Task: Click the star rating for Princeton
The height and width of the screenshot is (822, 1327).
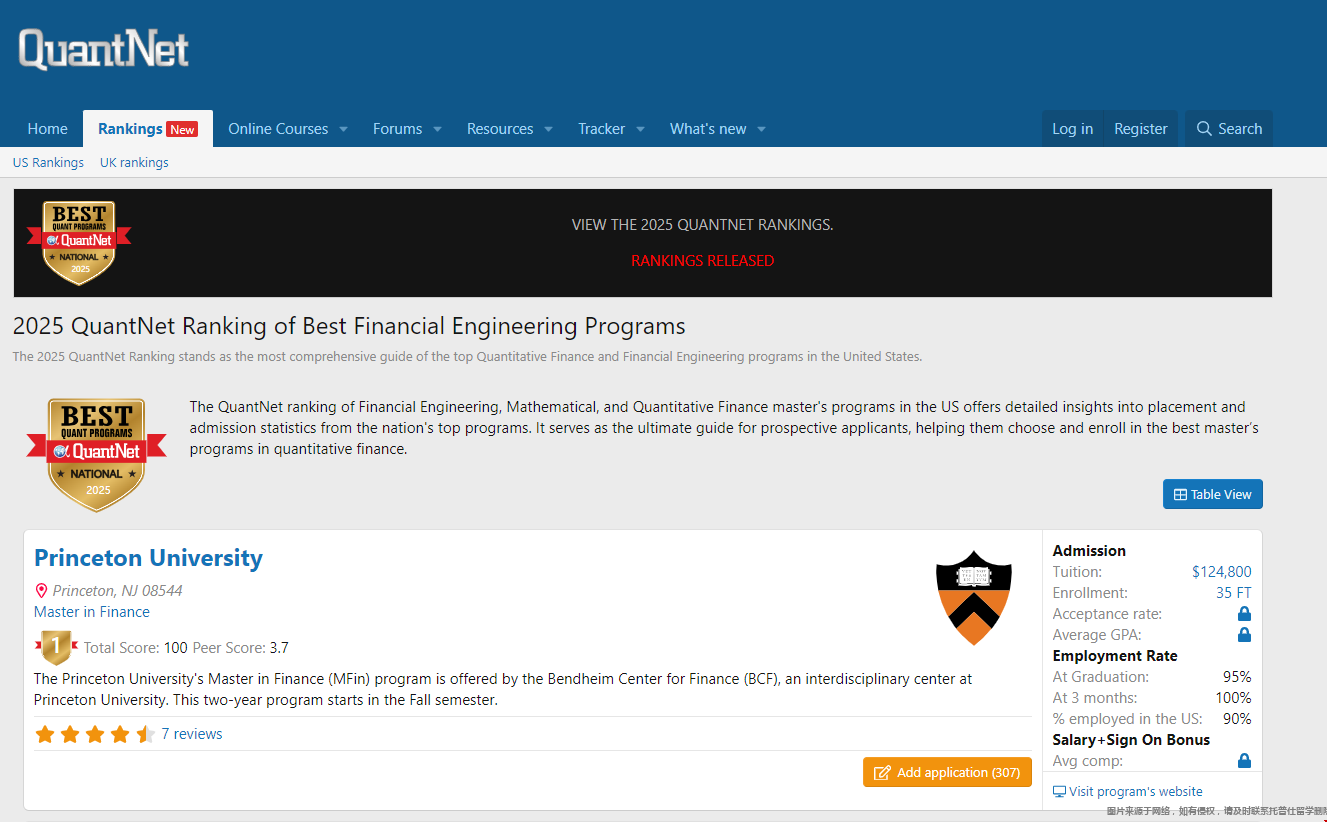Action: 95,734
